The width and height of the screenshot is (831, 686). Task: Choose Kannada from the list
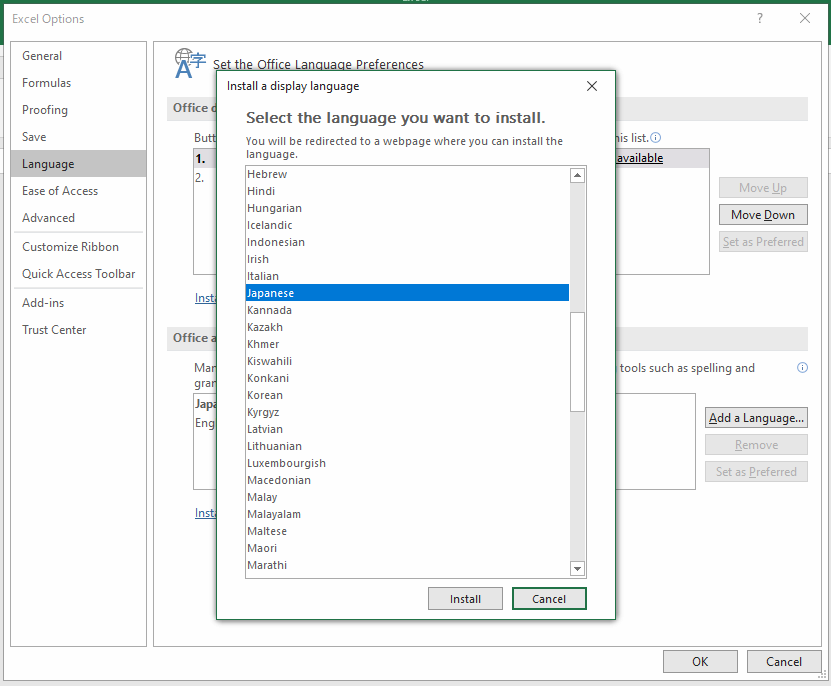[x=407, y=310]
